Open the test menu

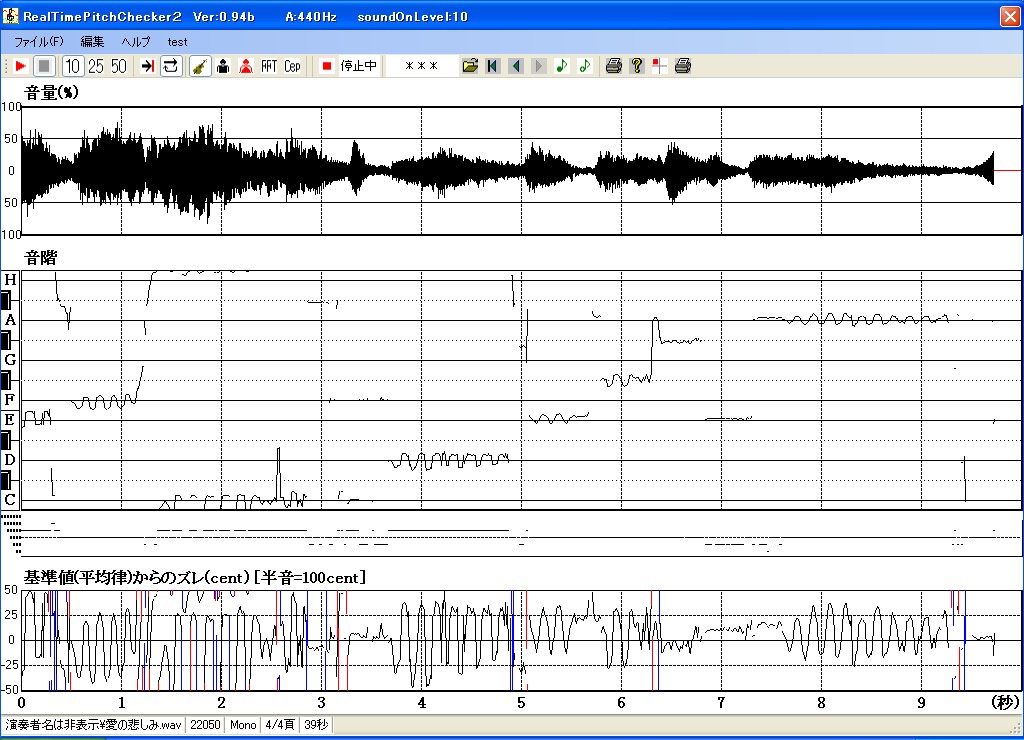(x=177, y=42)
